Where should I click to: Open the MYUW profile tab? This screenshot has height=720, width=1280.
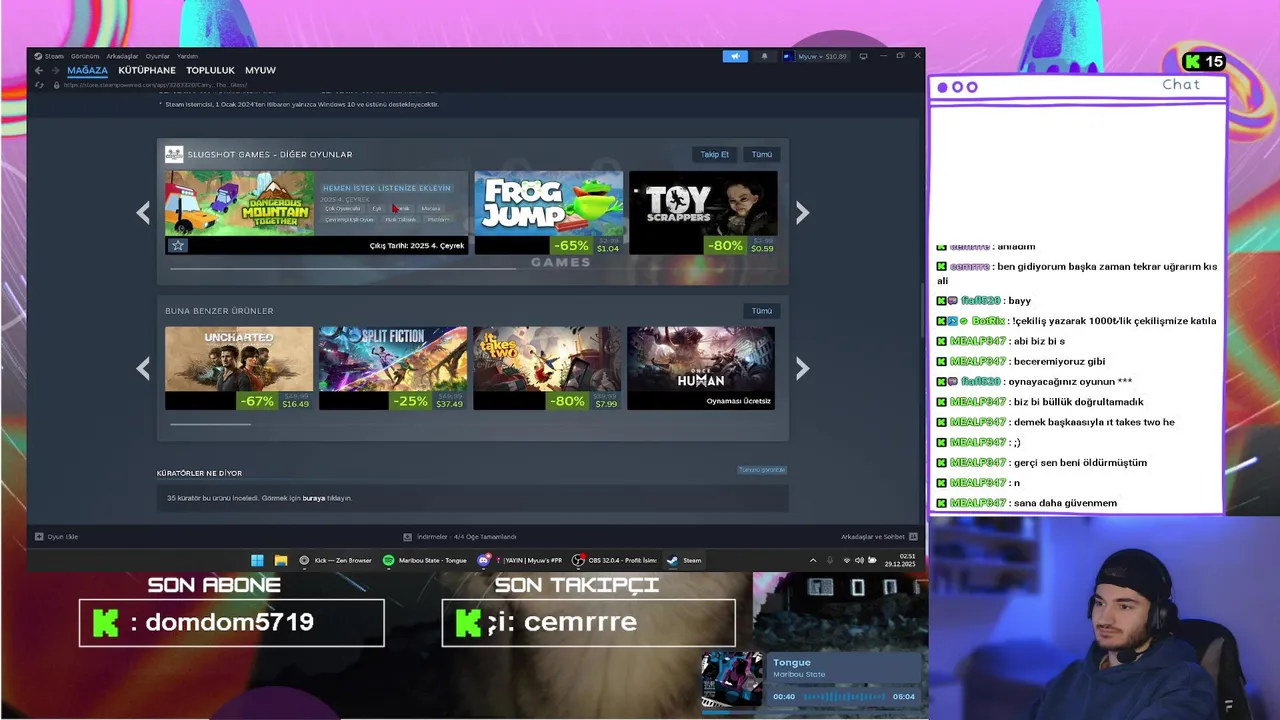(260, 70)
